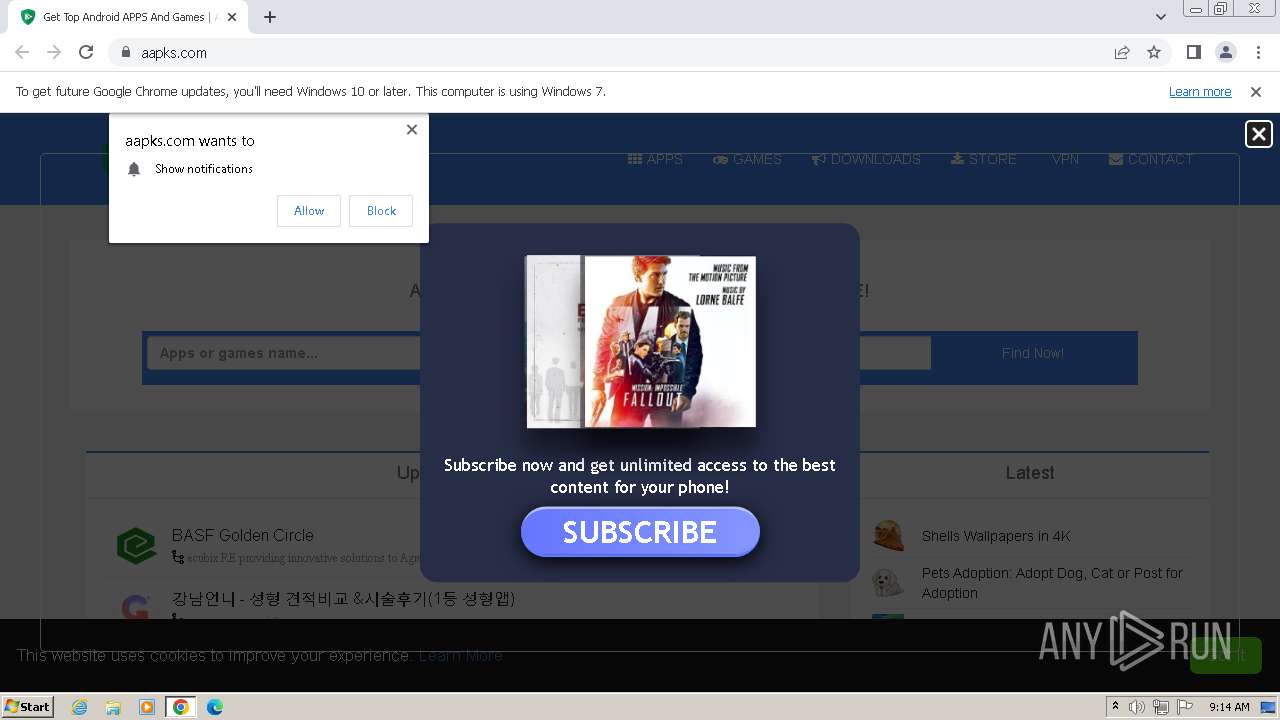Open the GAMES menu item
The height and width of the screenshot is (720, 1280).
click(x=747, y=159)
